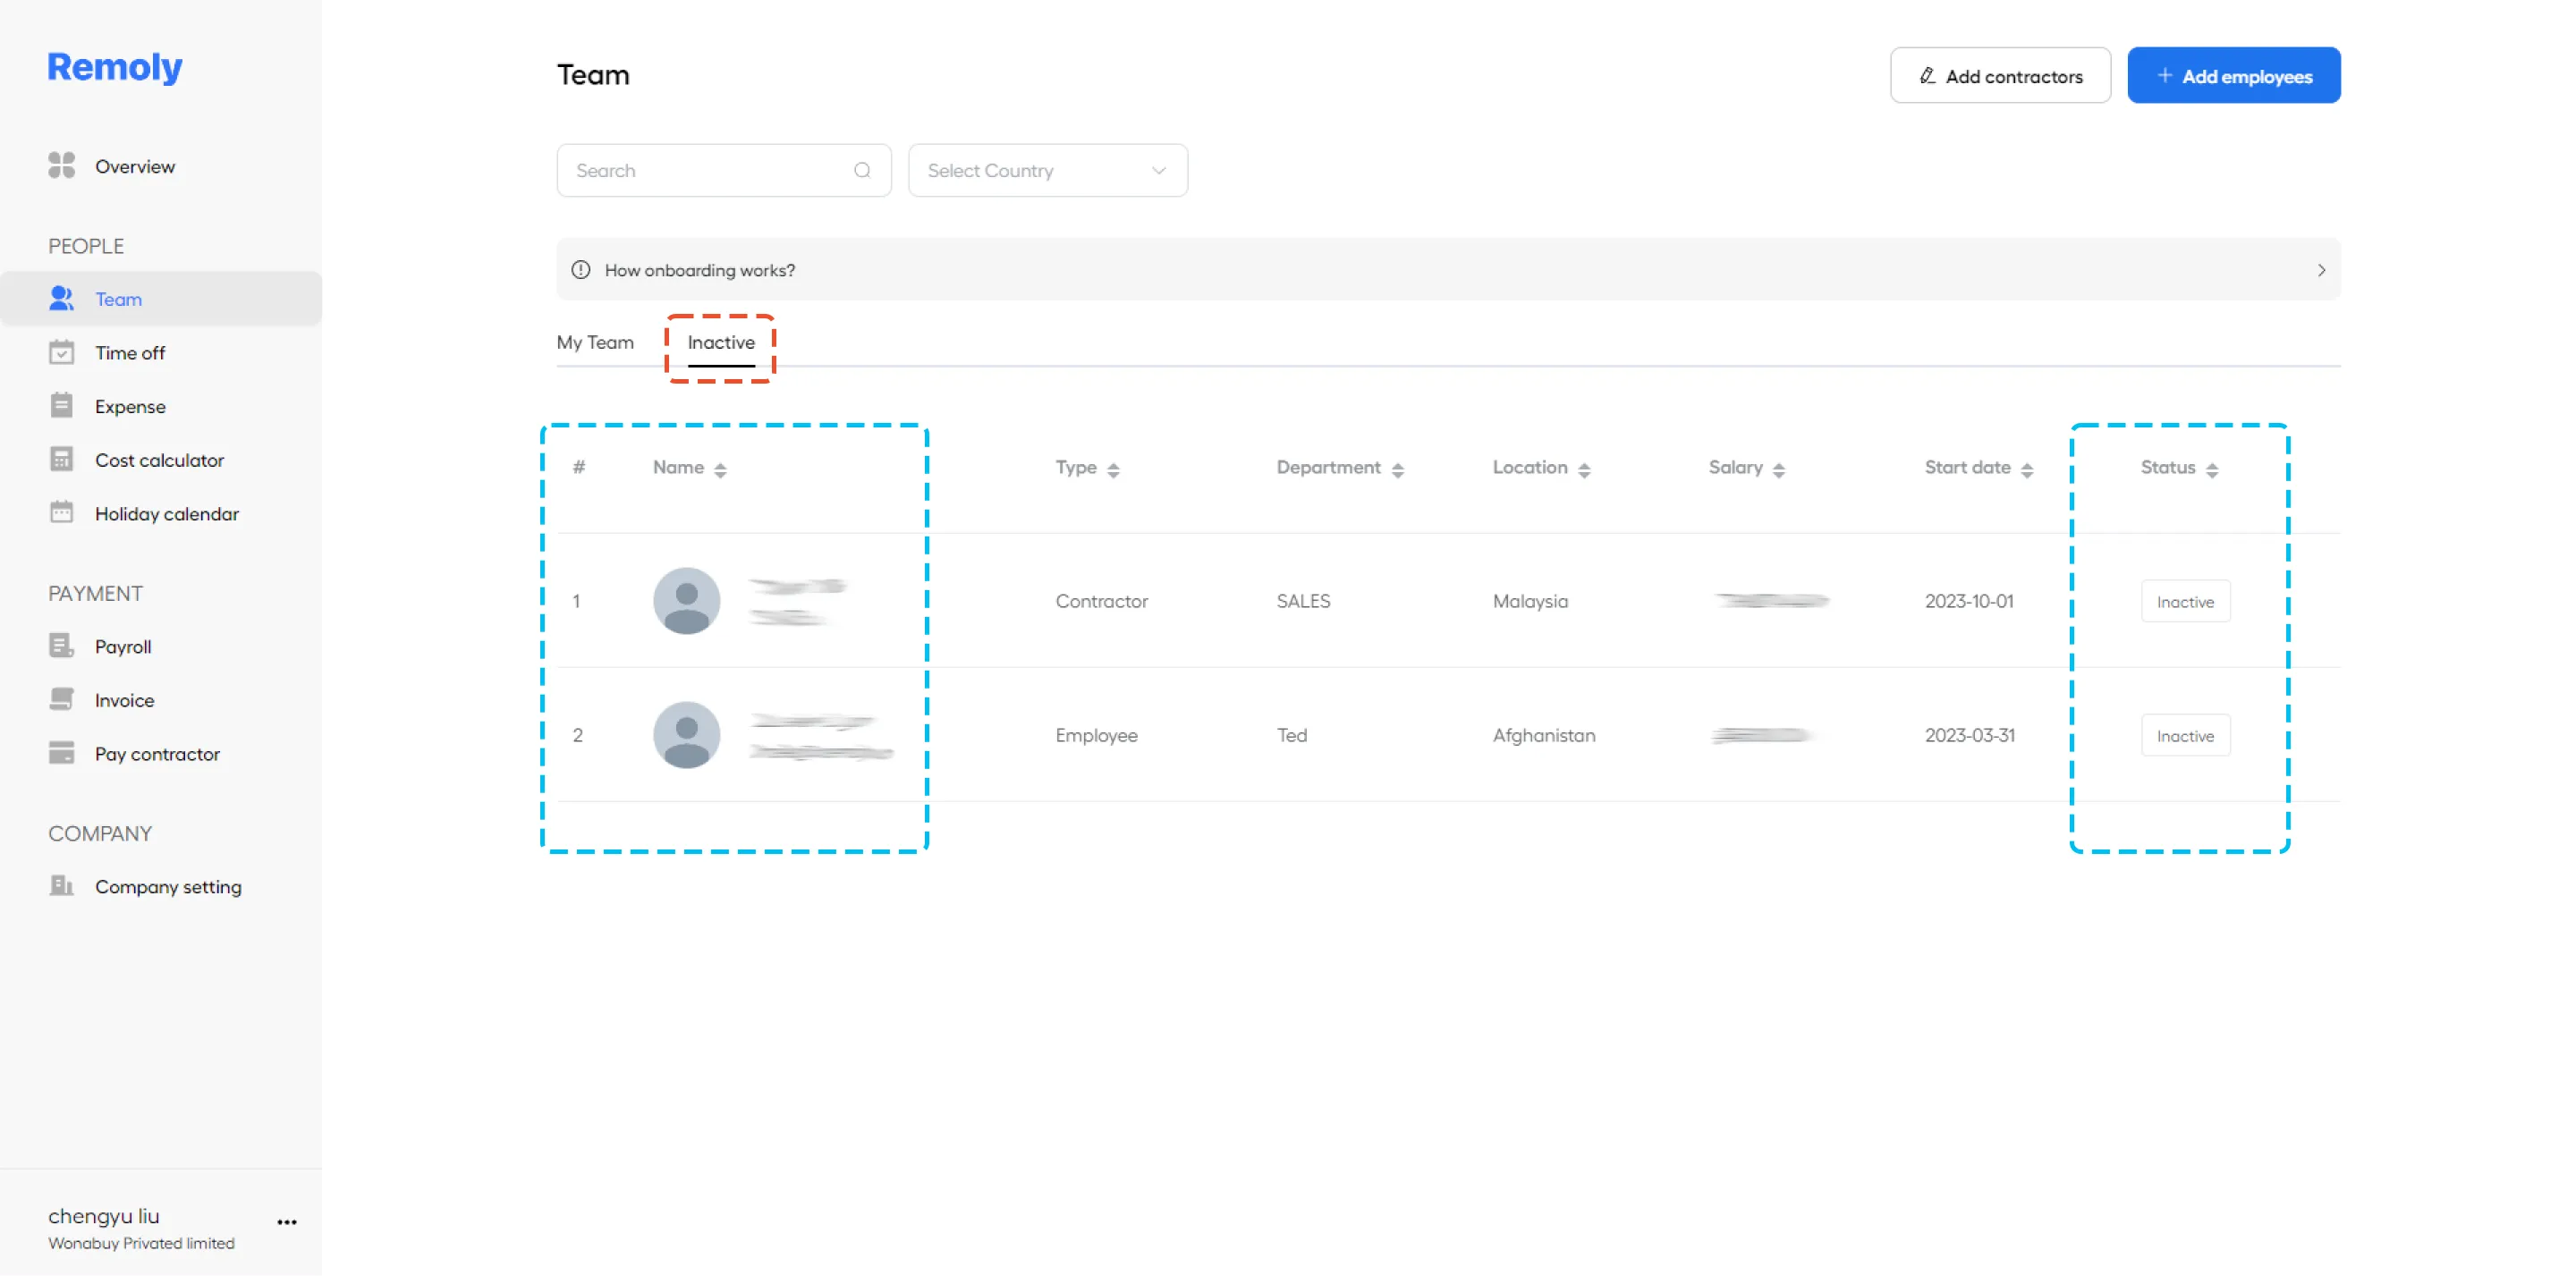
Task: Open the three-dots menu beside chengyu liu
Action: (287, 1222)
